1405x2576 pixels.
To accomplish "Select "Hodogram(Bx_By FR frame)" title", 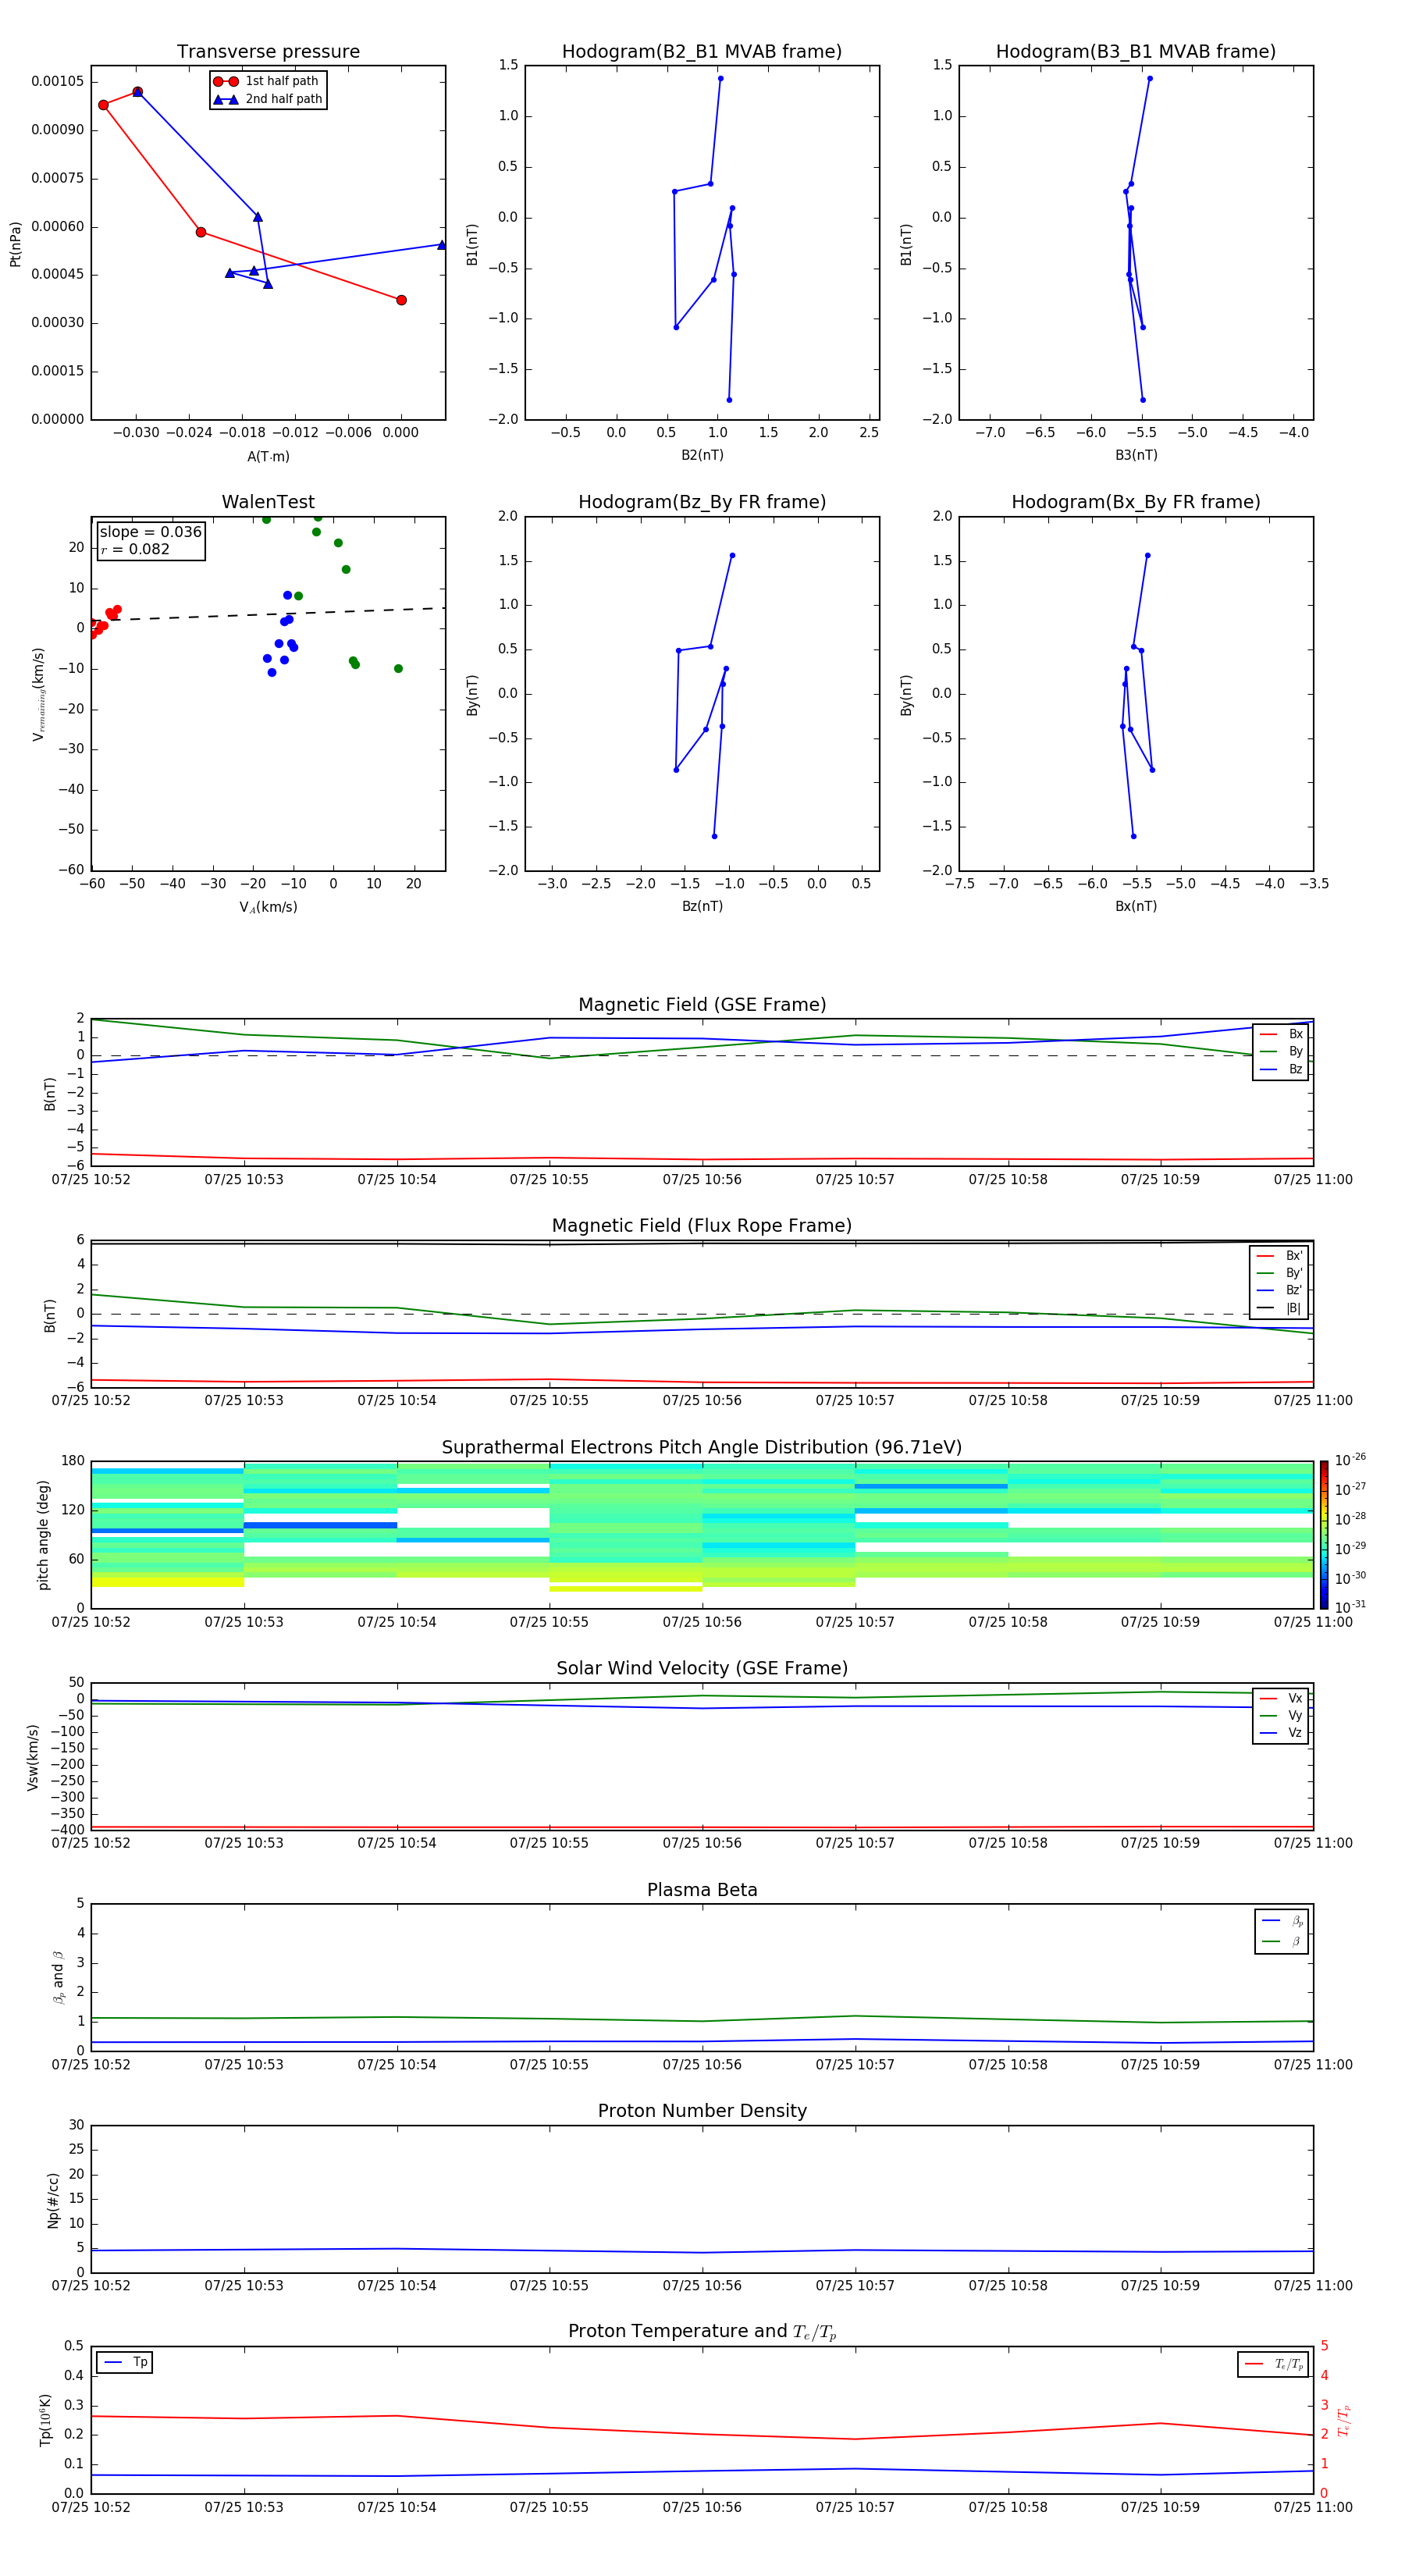I will [x=1136, y=502].
